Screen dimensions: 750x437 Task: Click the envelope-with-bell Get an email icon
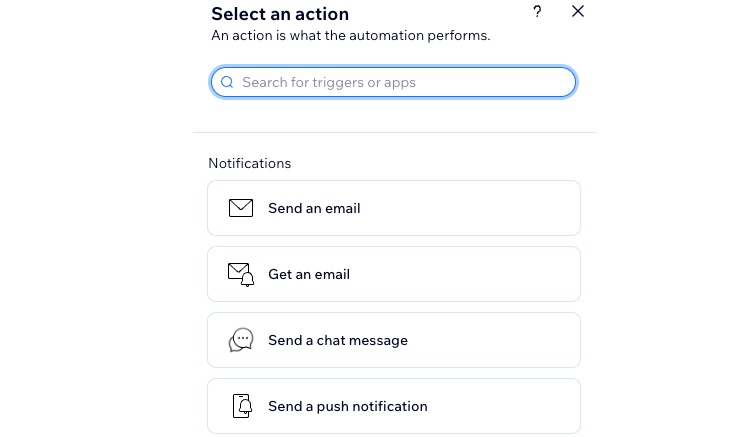(x=241, y=274)
